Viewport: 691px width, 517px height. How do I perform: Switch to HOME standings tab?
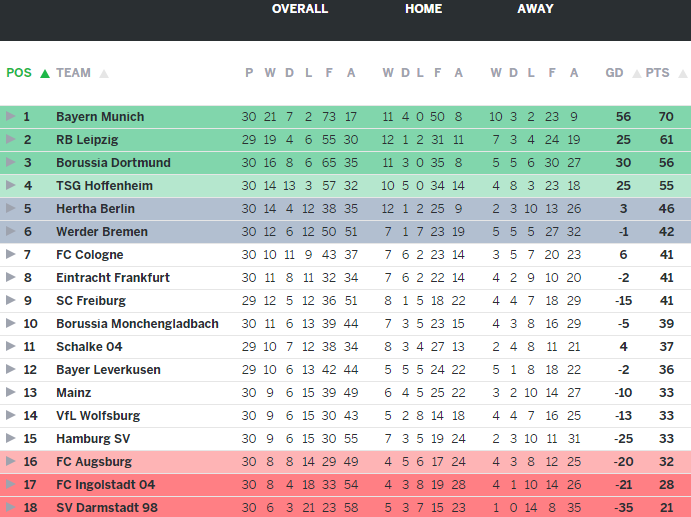[423, 9]
